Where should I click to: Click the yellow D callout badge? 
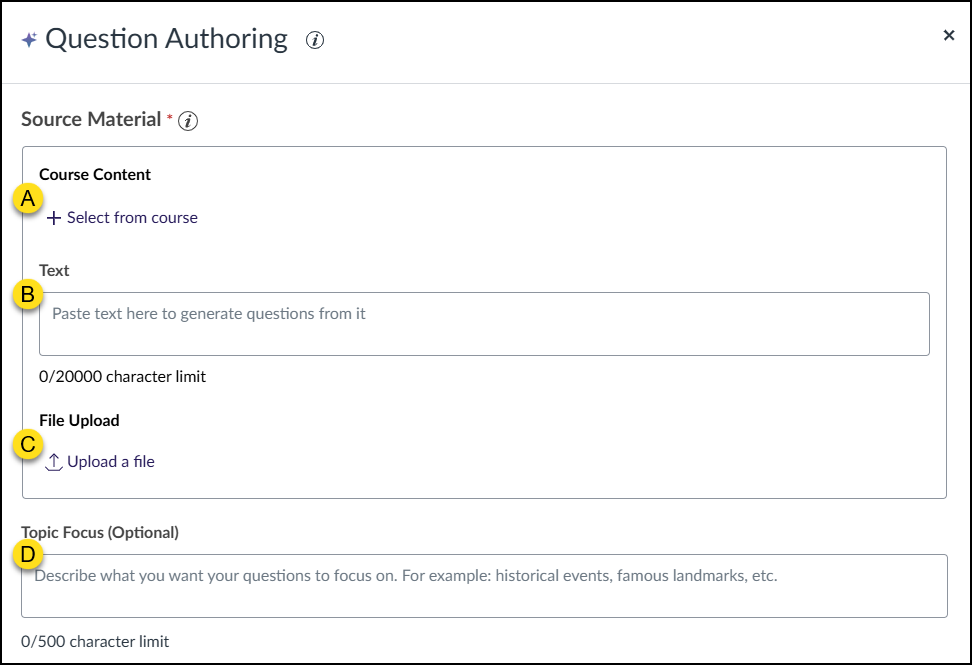click(x=30, y=552)
